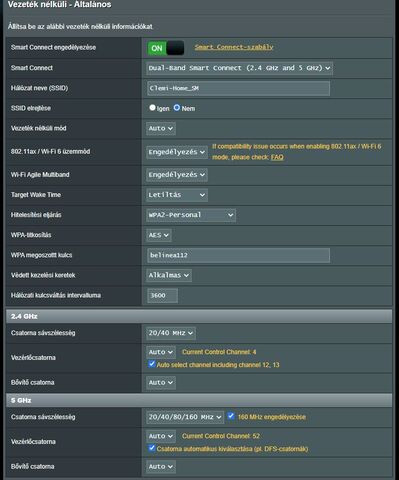The height and width of the screenshot is (480, 399).
Task: Open the 2.4 GHz Vezérlőcsatorna Auto dropdown
Action: tap(161, 352)
